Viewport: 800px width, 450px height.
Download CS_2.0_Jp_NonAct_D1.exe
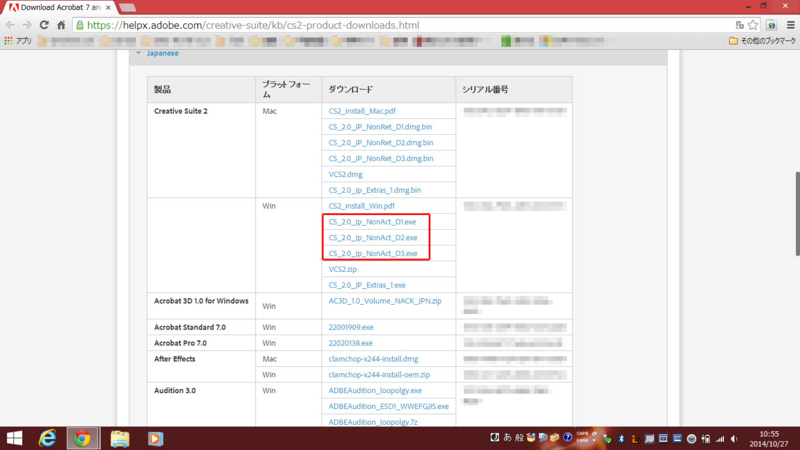click(372, 221)
